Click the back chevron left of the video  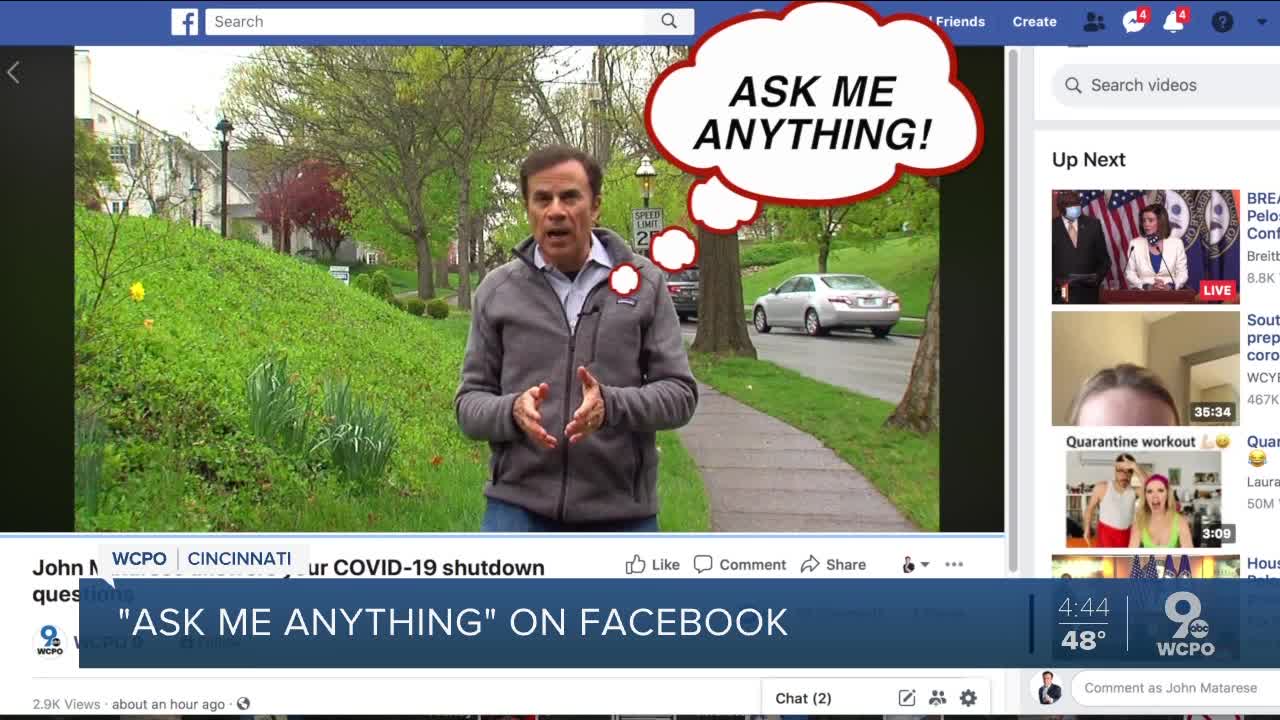[13, 72]
